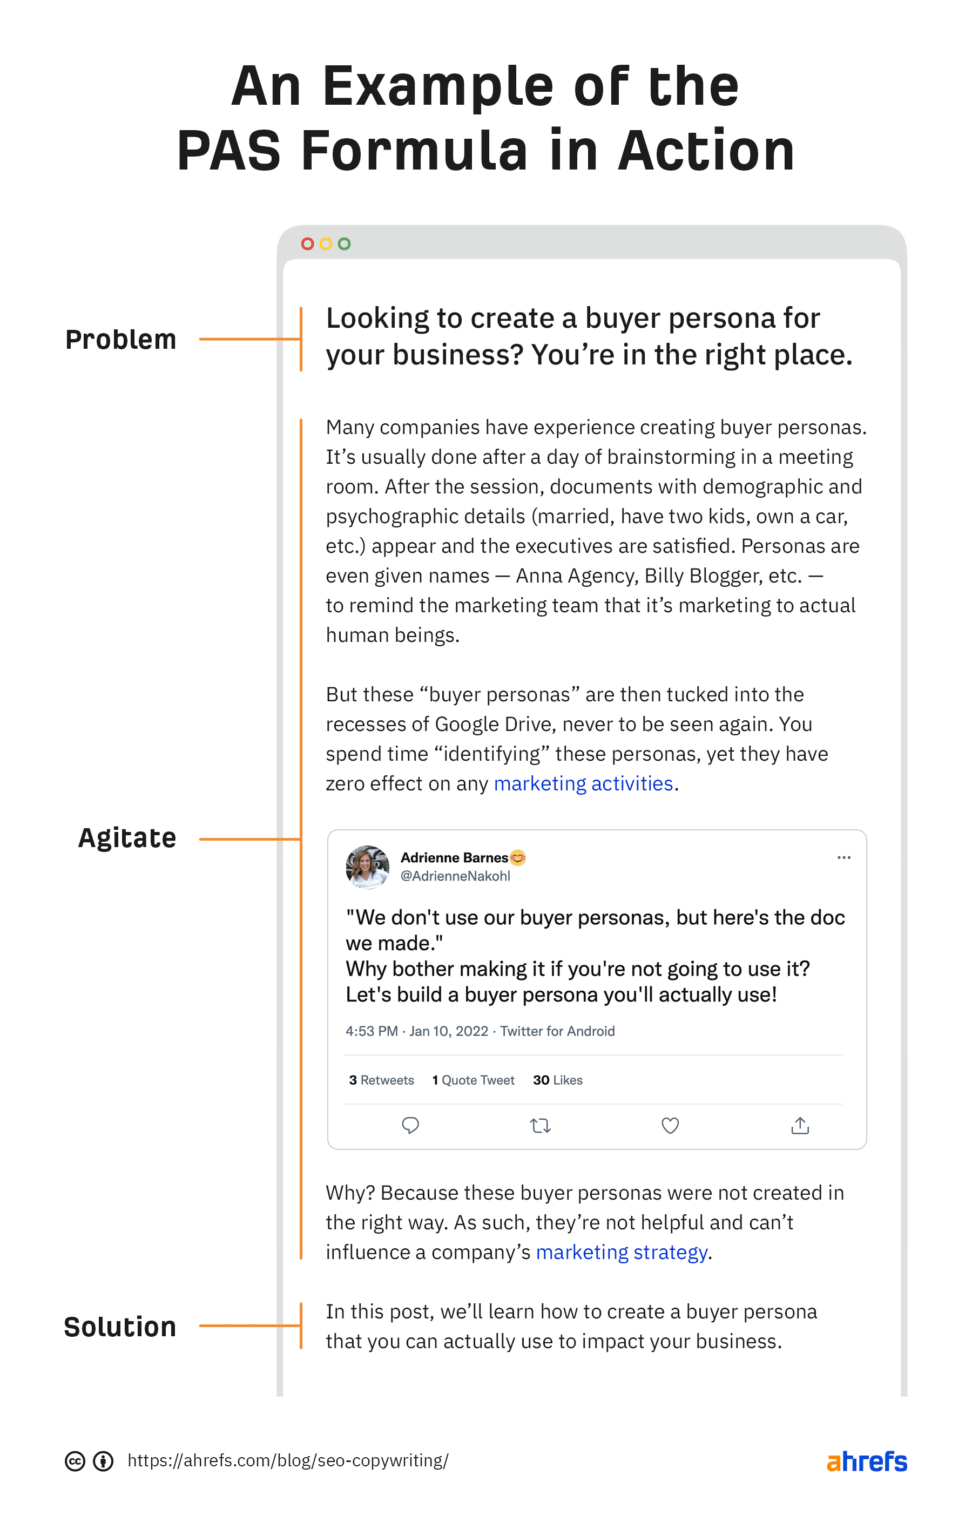Click the yellow browser window dot
This screenshot has width=972, height=1536.
[x=326, y=243]
